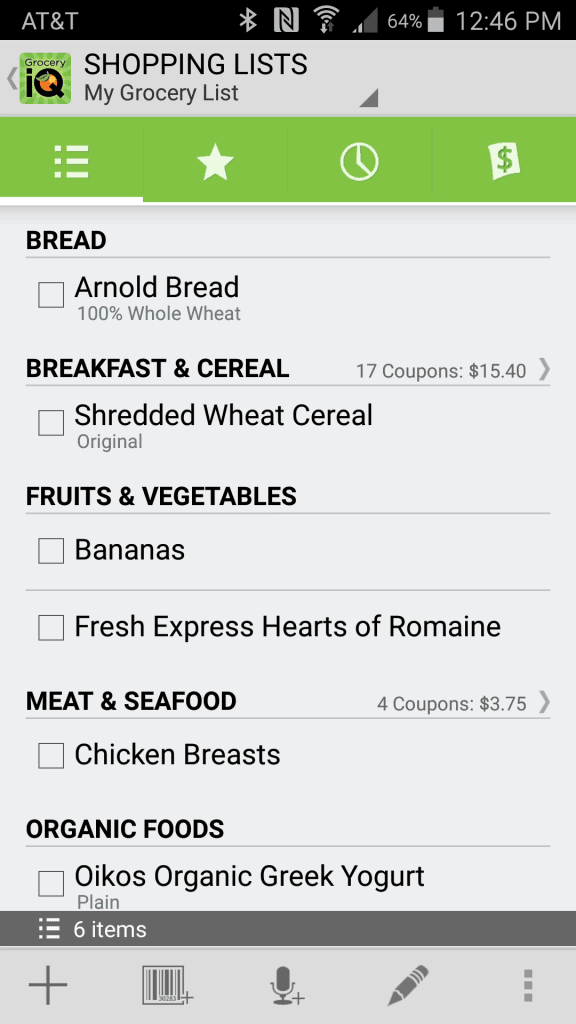Scan a barcode to add item
Viewport: 576px width, 1024px height.
pyautogui.click(x=168, y=985)
